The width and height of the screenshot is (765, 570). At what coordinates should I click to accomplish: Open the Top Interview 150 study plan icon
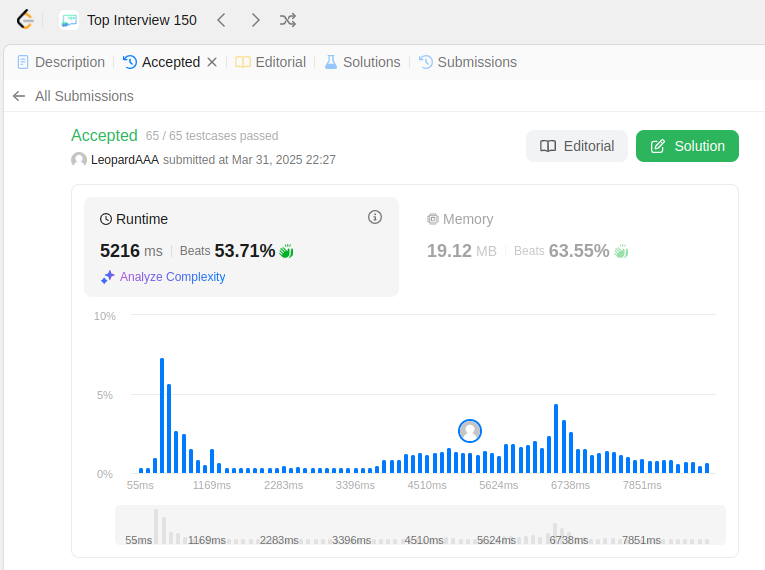pyautogui.click(x=69, y=20)
